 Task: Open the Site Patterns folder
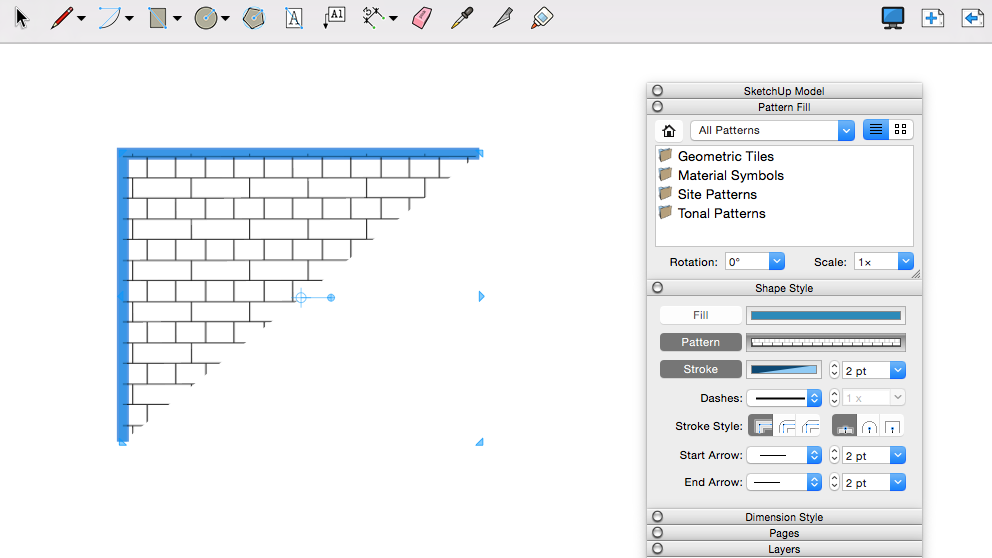tap(716, 194)
